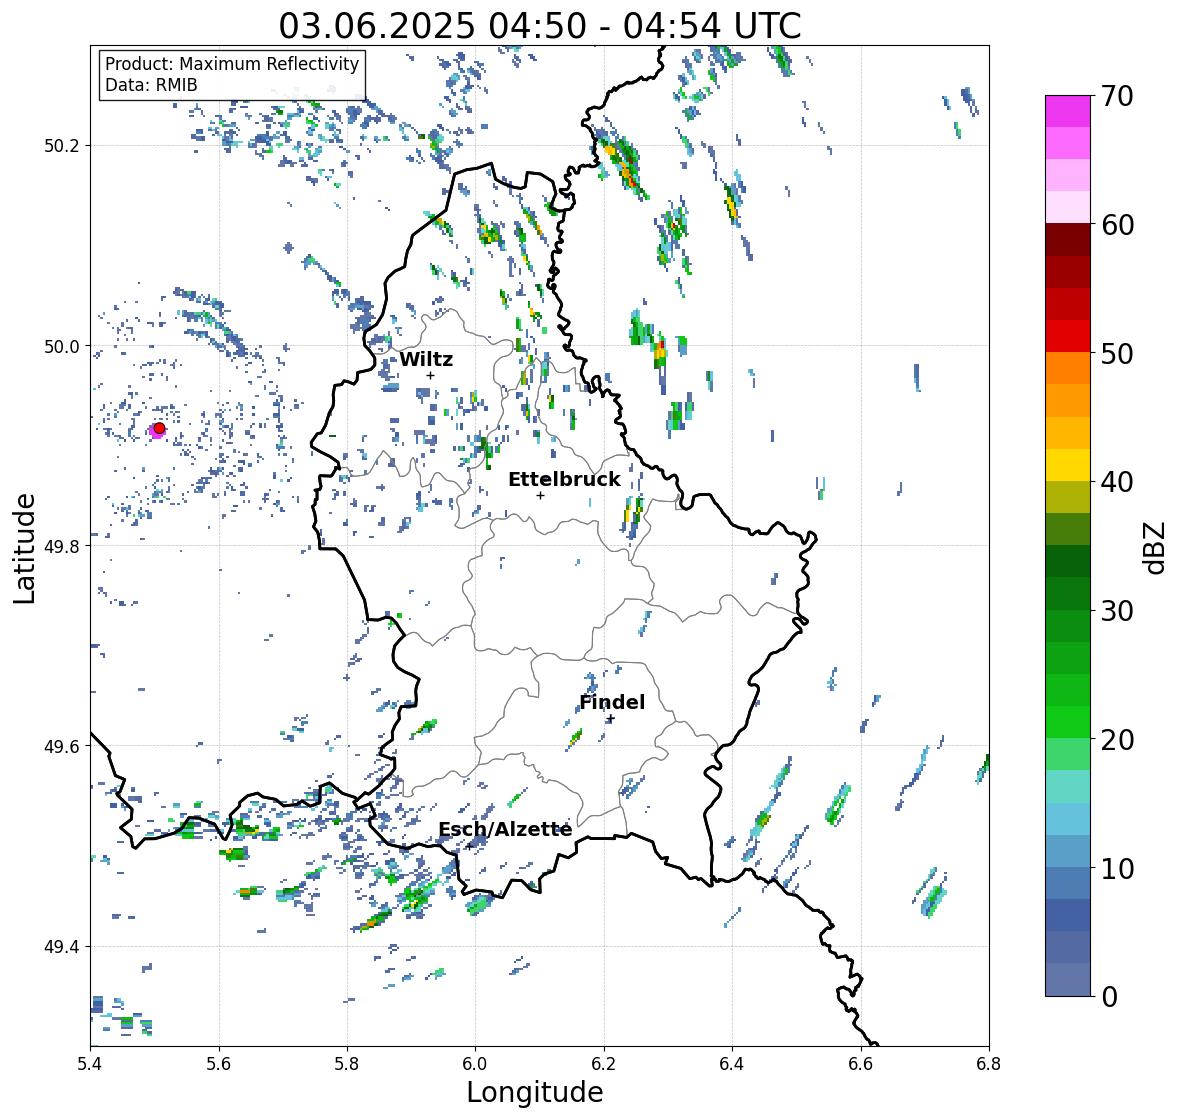The image size is (1179, 1117).
Task: Click the longitude tick label 5.8
Action: click(x=347, y=1063)
